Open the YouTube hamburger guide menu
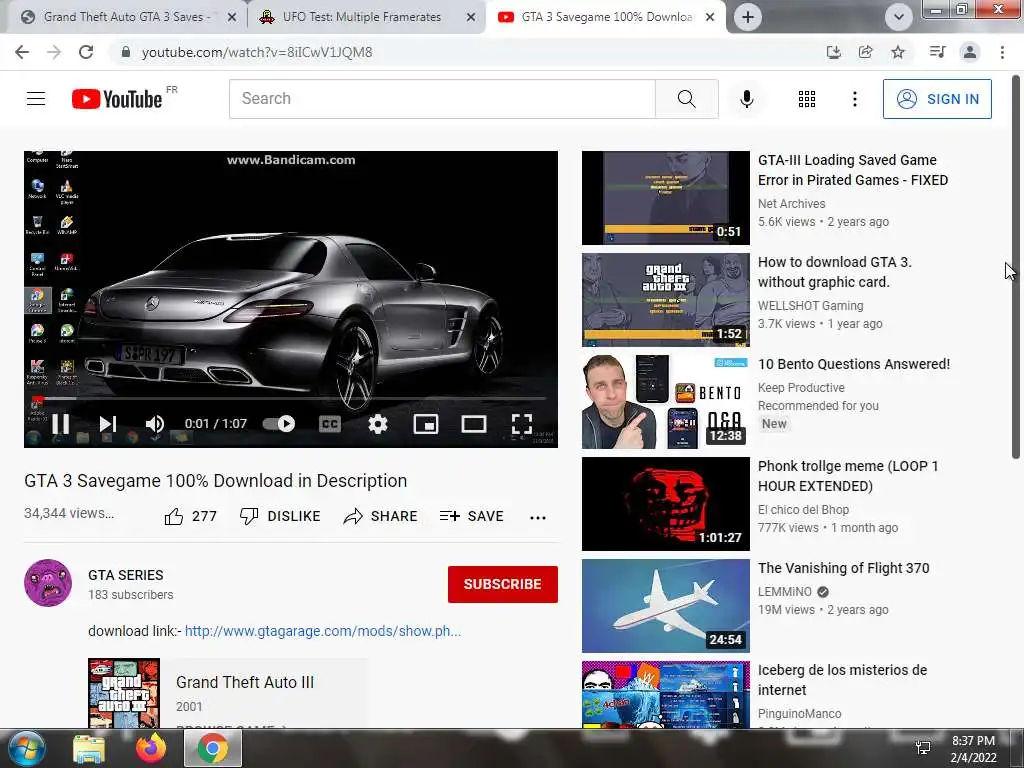 [x=36, y=99]
